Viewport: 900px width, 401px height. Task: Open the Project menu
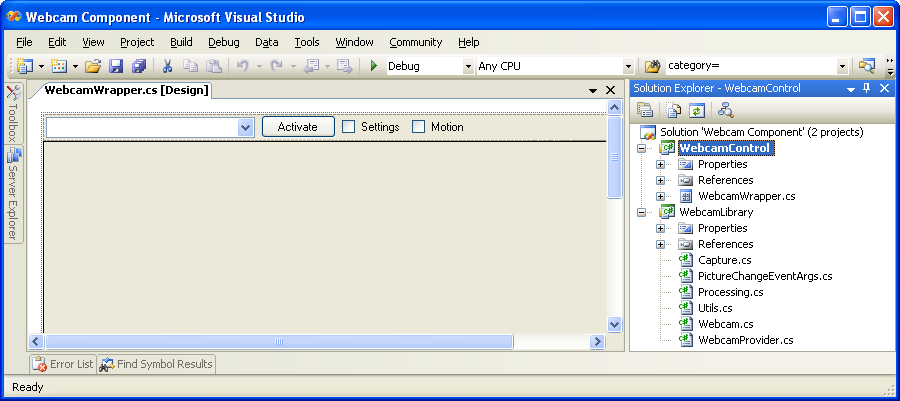[137, 42]
